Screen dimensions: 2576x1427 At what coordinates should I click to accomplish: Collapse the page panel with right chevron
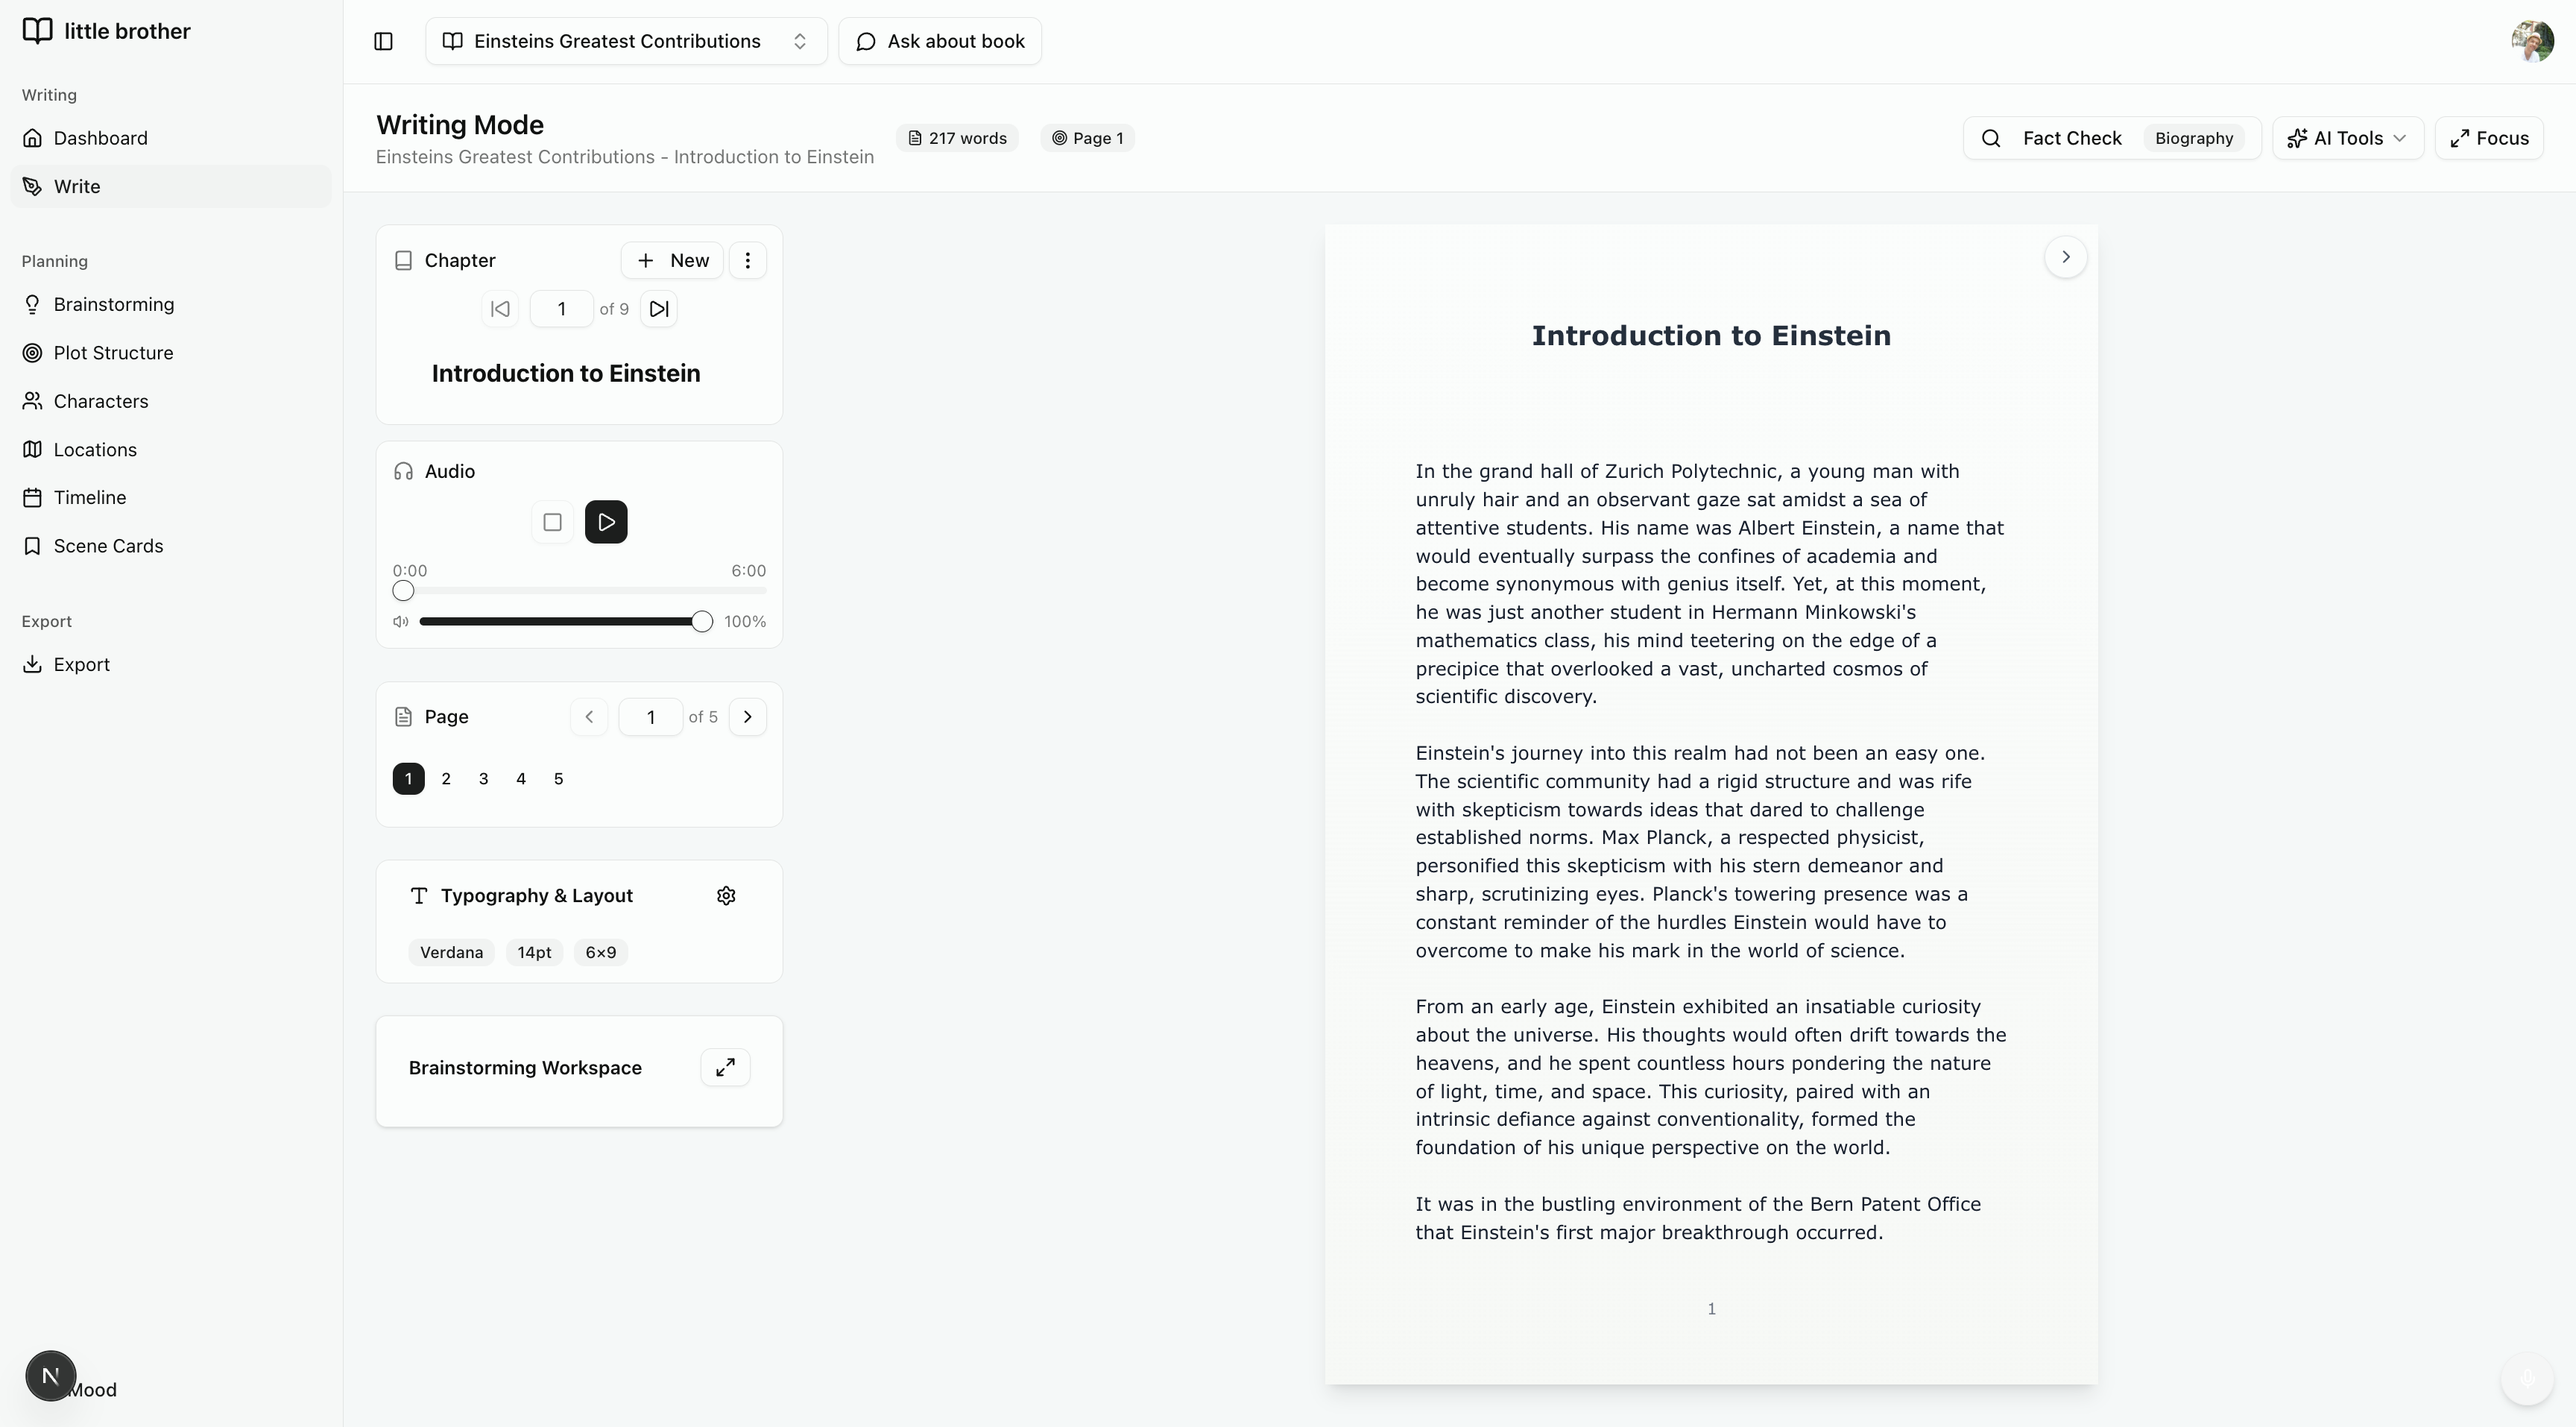tap(2065, 257)
